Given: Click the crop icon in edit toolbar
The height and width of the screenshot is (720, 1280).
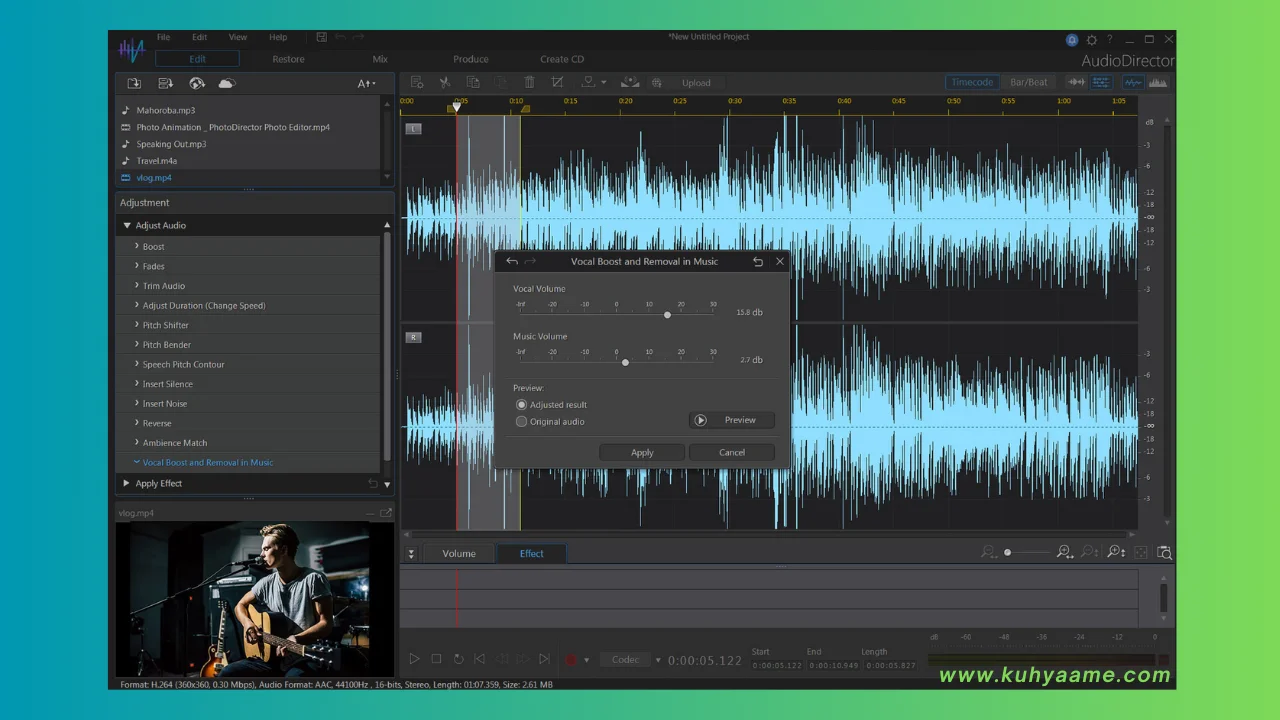Looking at the screenshot, I should tap(557, 83).
